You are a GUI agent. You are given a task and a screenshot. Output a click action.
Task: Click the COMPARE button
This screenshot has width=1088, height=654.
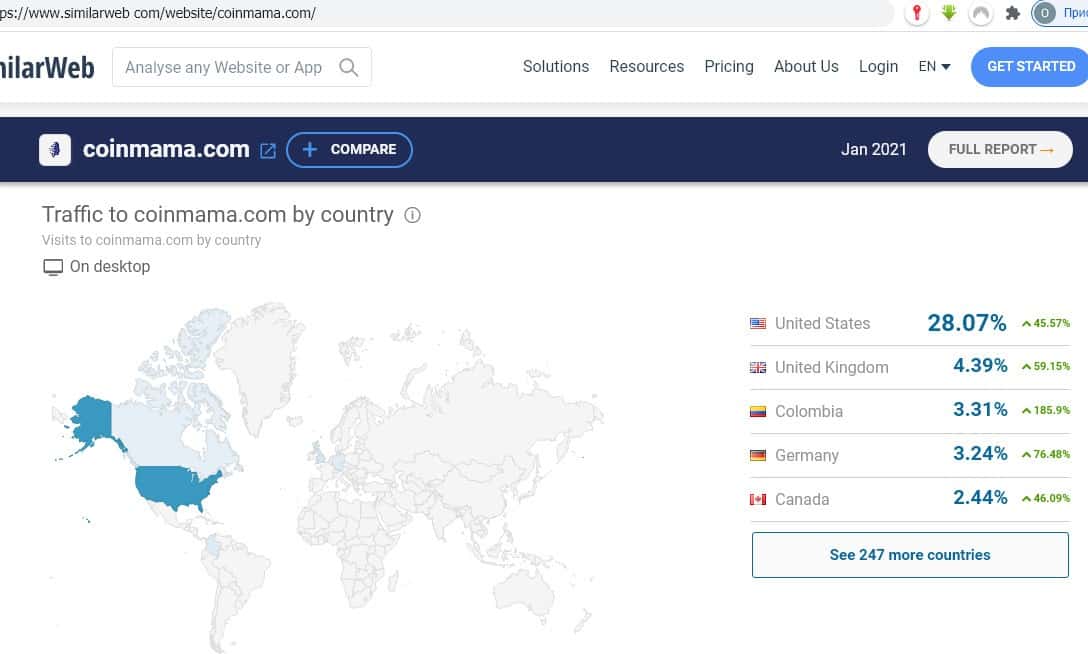tap(350, 150)
